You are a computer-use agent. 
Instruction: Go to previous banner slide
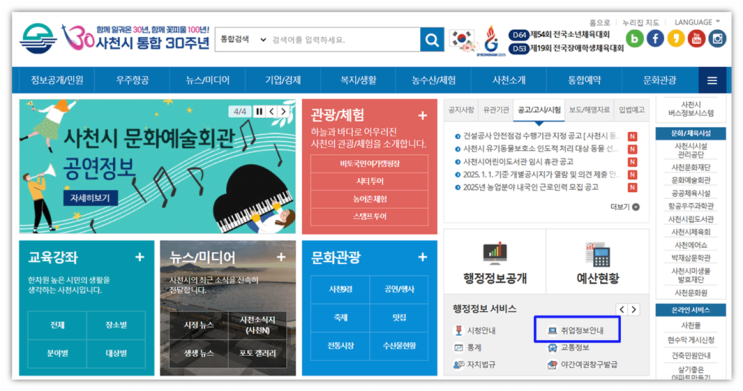(x=272, y=111)
